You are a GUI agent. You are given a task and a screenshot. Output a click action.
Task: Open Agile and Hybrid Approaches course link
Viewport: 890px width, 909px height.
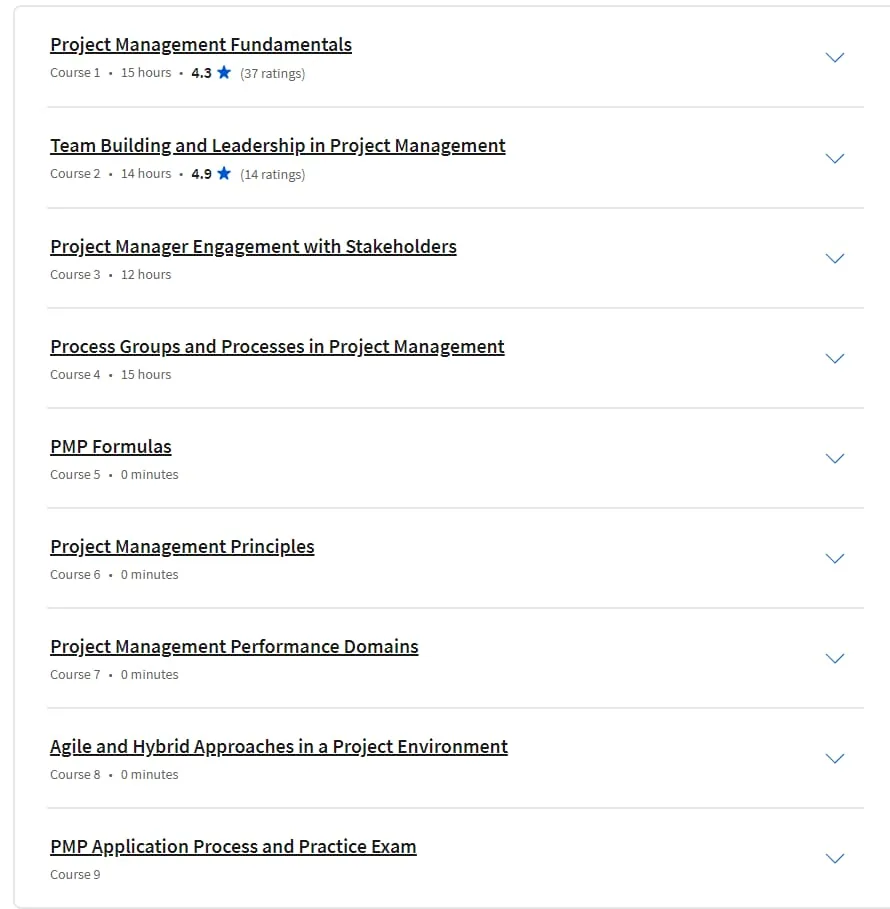click(279, 747)
